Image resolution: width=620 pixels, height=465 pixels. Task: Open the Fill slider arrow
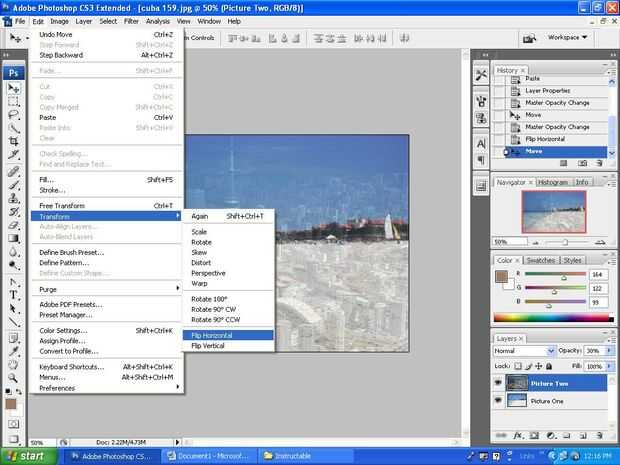[x=609, y=367]
